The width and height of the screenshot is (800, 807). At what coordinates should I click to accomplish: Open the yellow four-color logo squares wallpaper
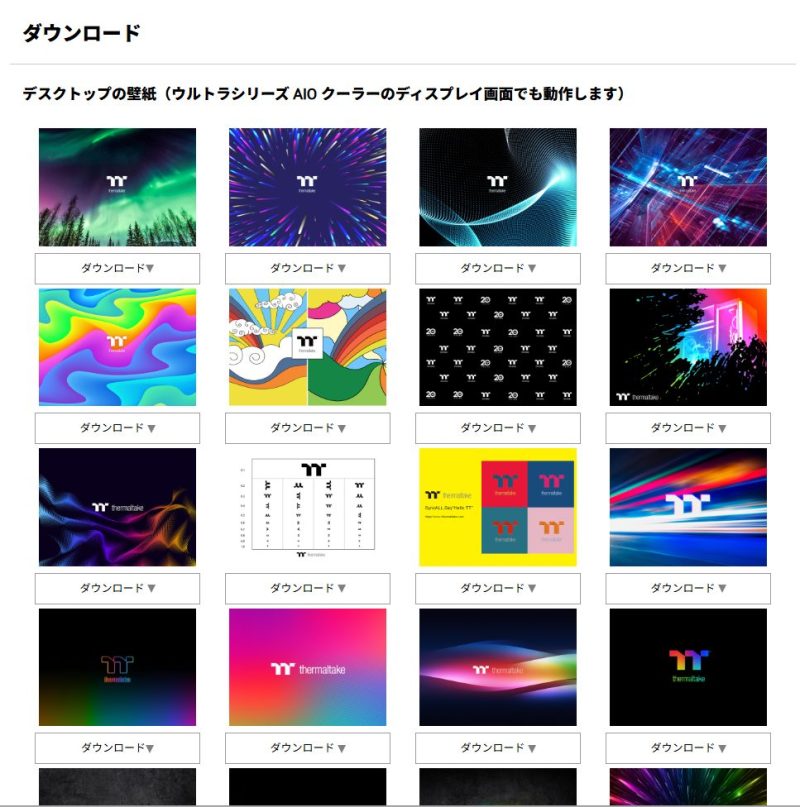click(498, 507)
